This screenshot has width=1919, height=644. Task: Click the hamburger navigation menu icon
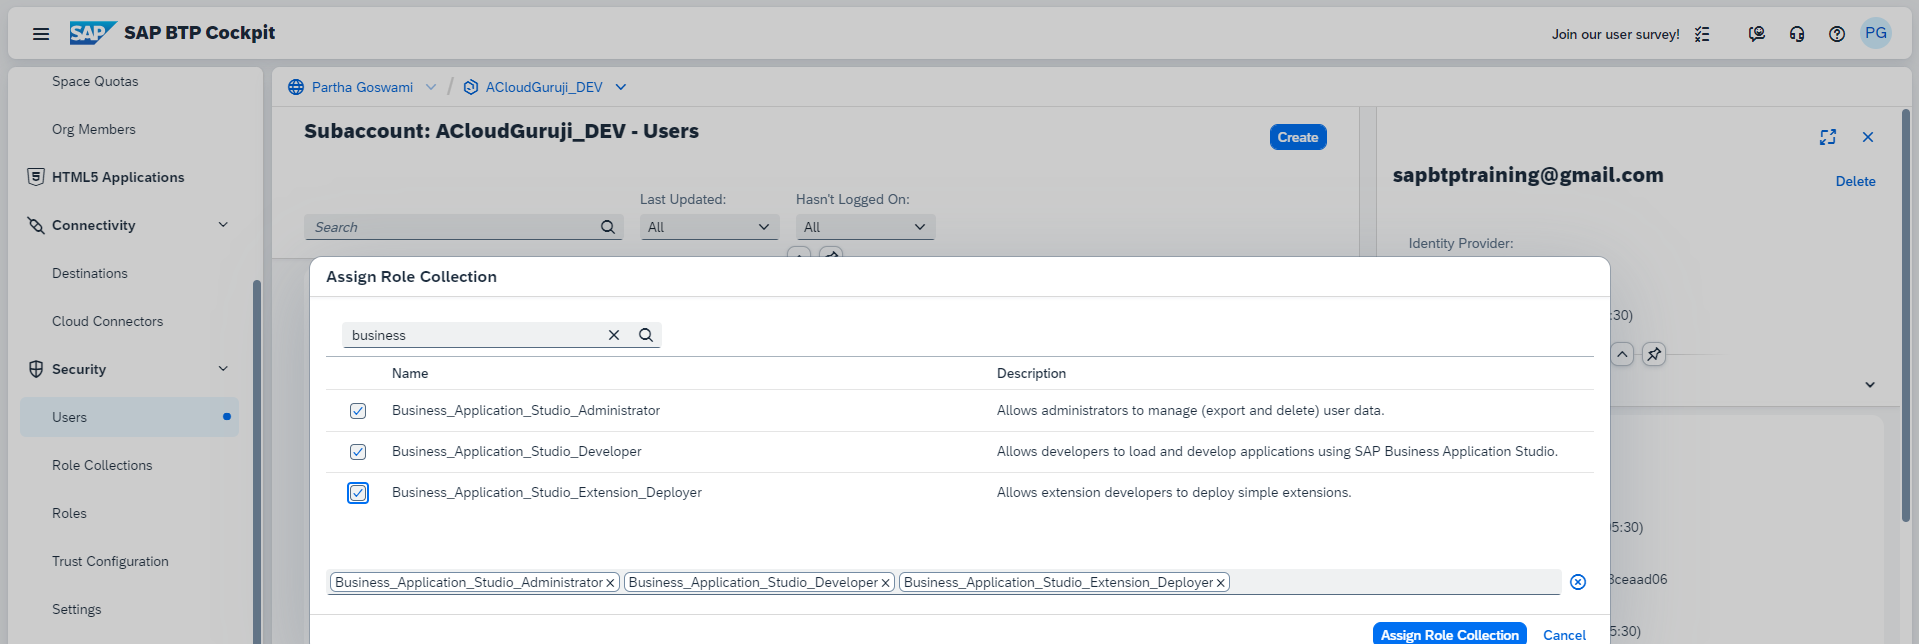pos(41,34)
